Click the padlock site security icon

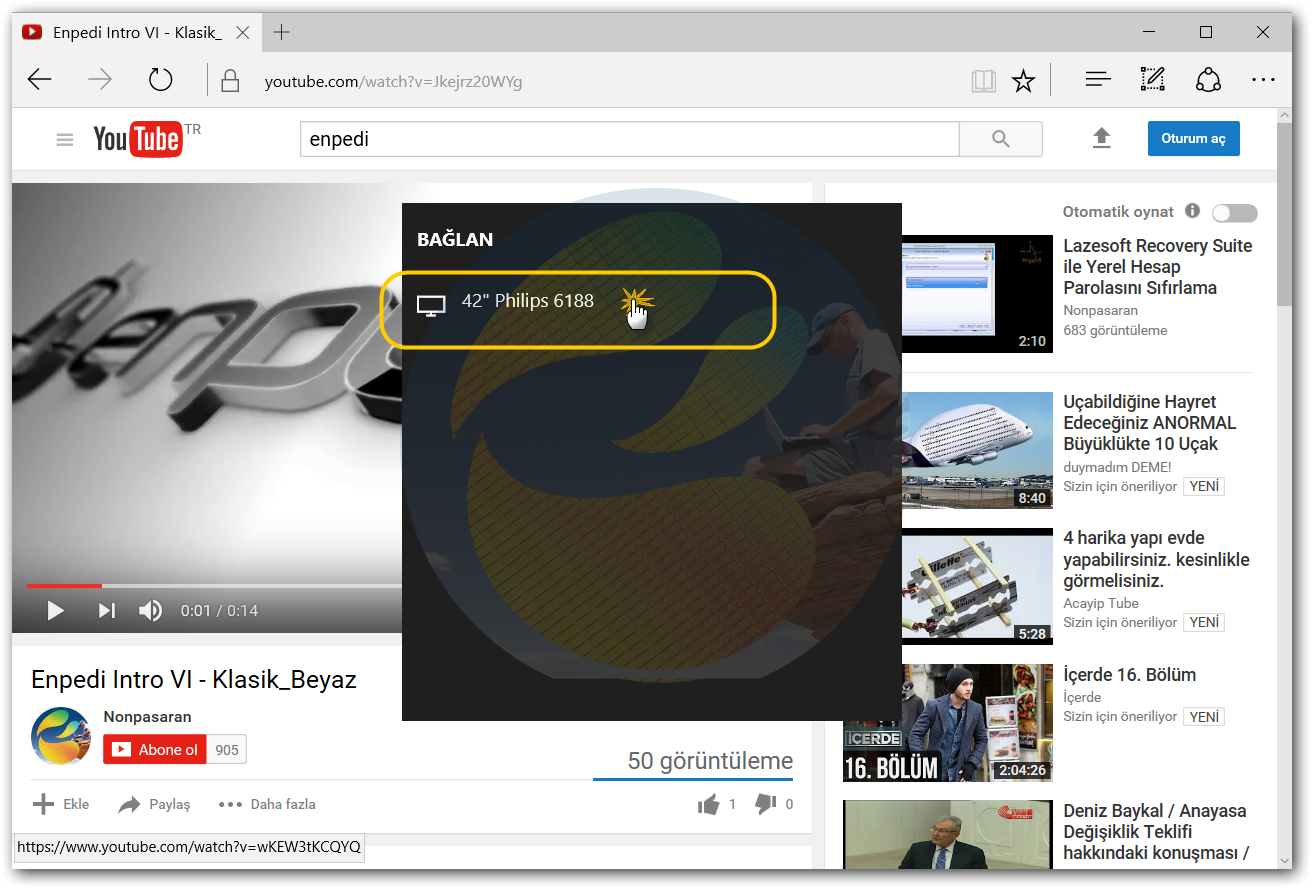pos(231,81)
